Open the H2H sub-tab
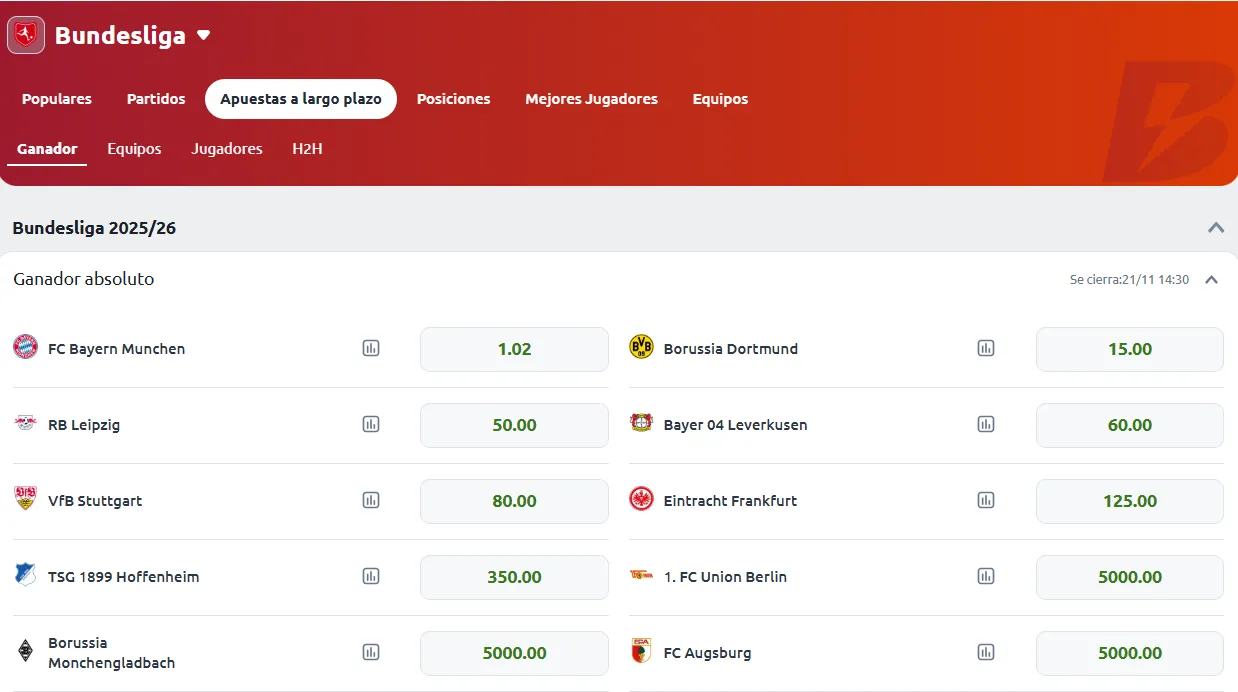This screenshot has width=1238, height=692. (307, 148)
